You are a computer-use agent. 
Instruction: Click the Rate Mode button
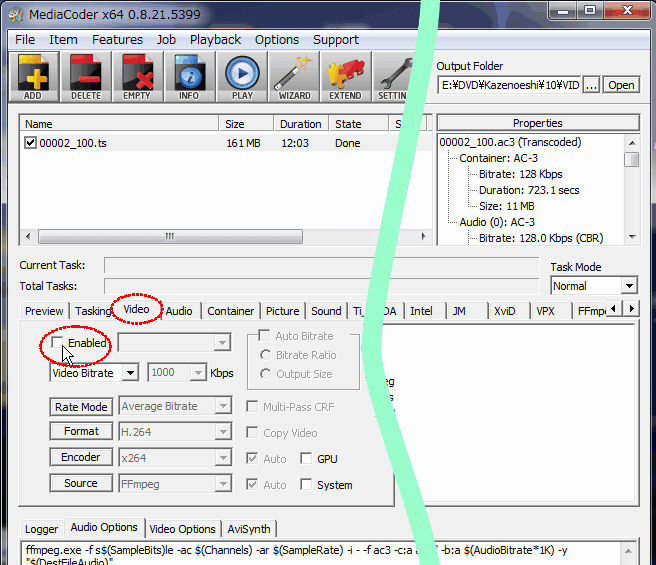coord(81,407)
